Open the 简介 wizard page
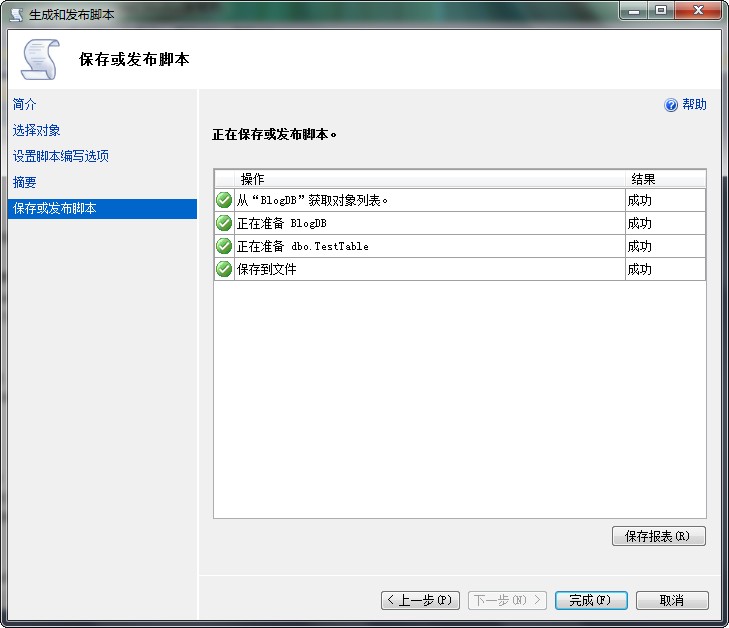The width and height of the screenshot is (729, 628). (x=25, y=104)
